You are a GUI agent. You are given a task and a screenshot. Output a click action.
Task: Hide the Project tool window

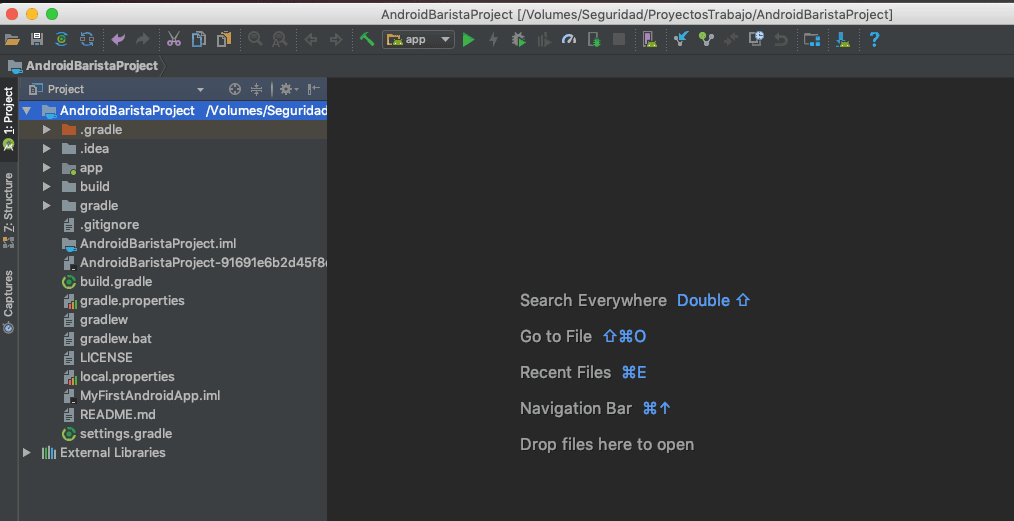point(314,89)
